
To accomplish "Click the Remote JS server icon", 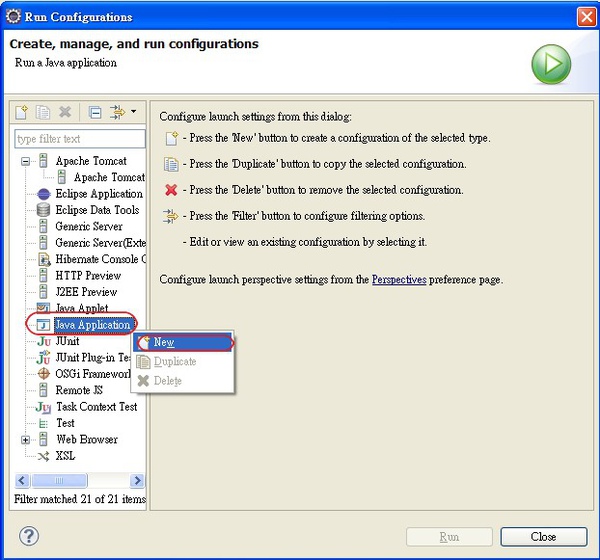I will (x=43, y=390).
